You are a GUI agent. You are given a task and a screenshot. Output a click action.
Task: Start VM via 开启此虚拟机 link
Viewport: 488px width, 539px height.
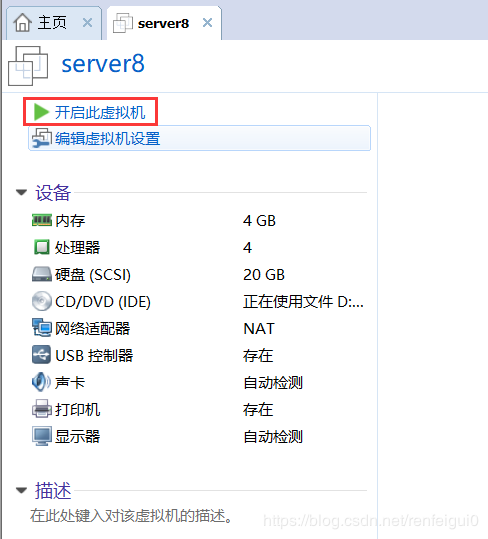coord(100,112)
